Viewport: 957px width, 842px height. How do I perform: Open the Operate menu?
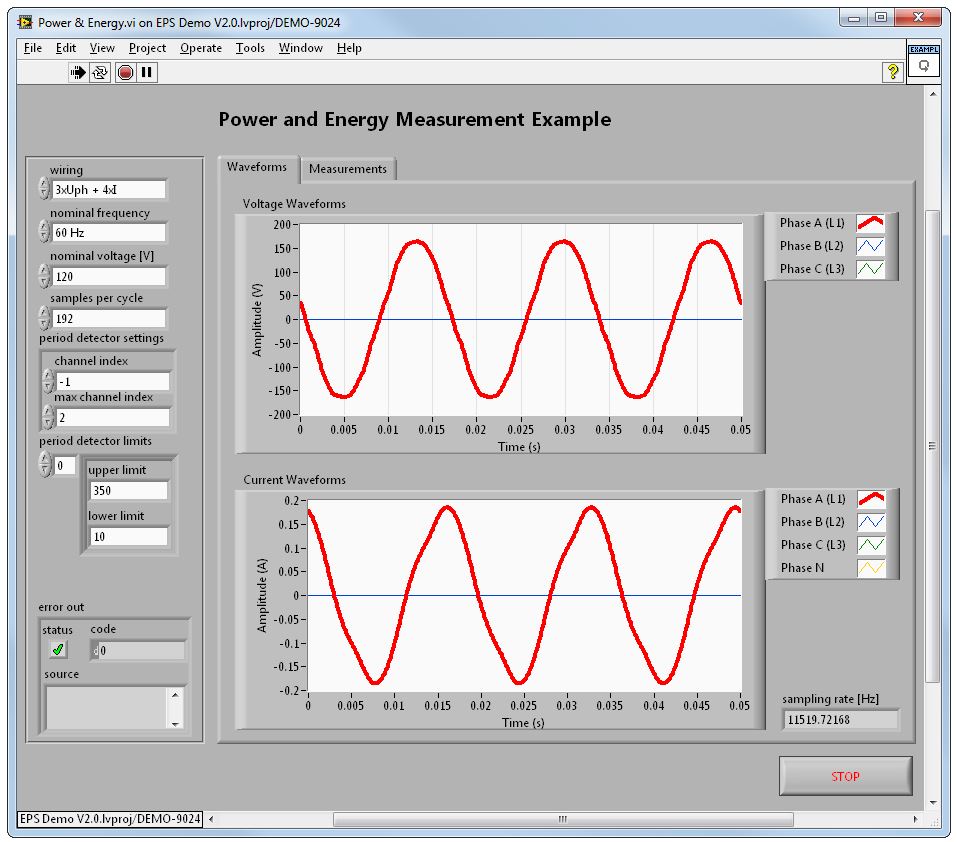pyautogui.click(x=200, y=48)
